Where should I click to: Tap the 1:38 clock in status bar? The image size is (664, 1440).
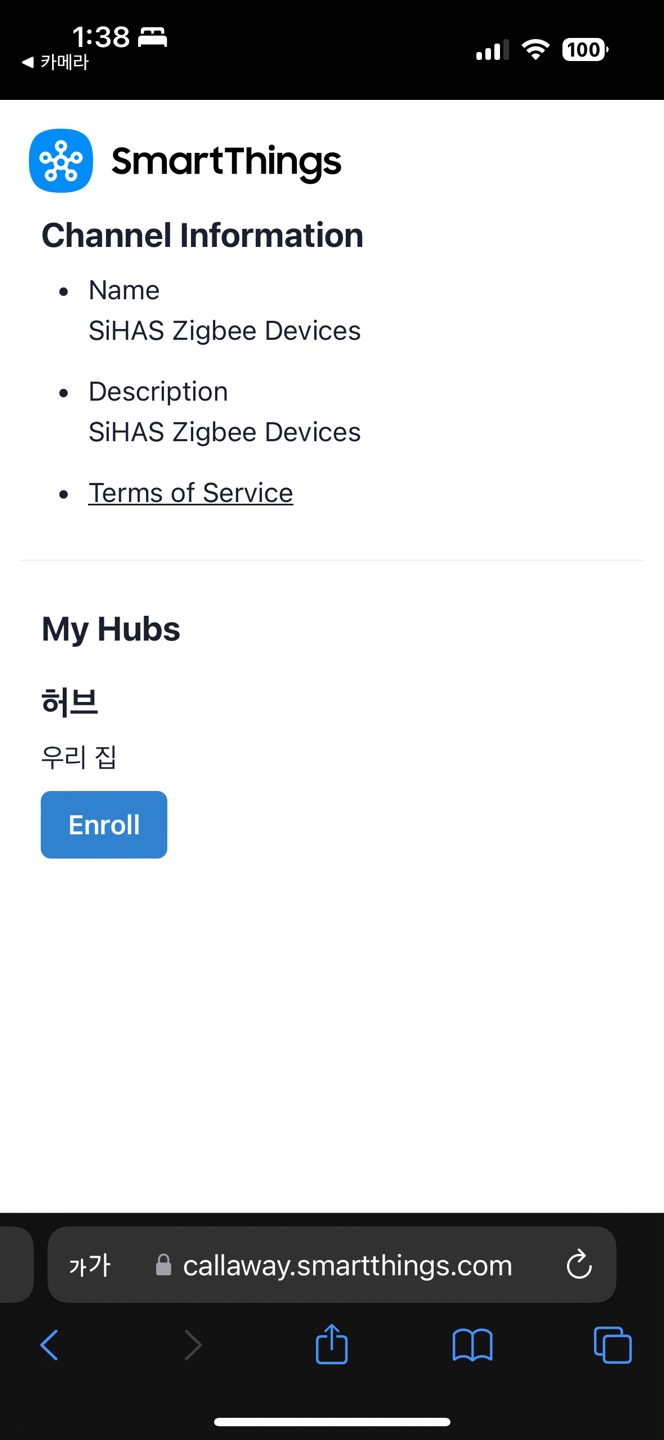pyautogui.click(x=101, y=37)
